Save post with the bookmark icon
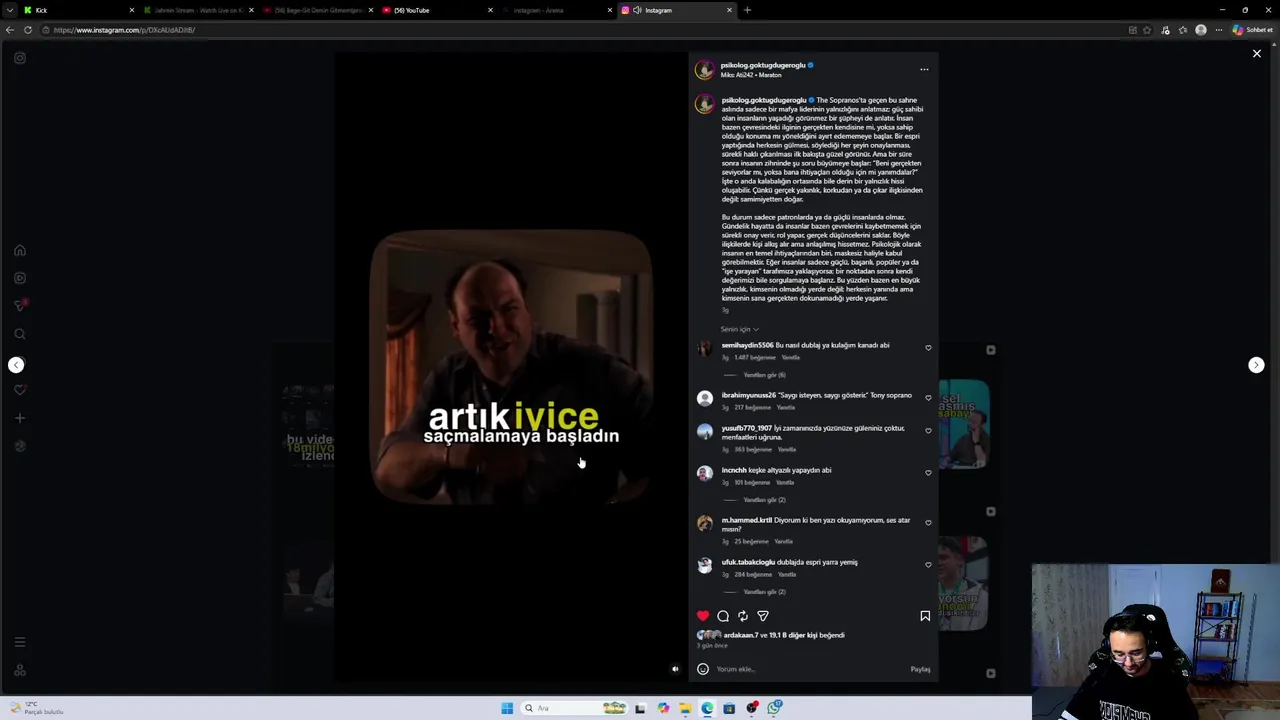This screenshot has height=720, width=1280. (x=925, y=616)
